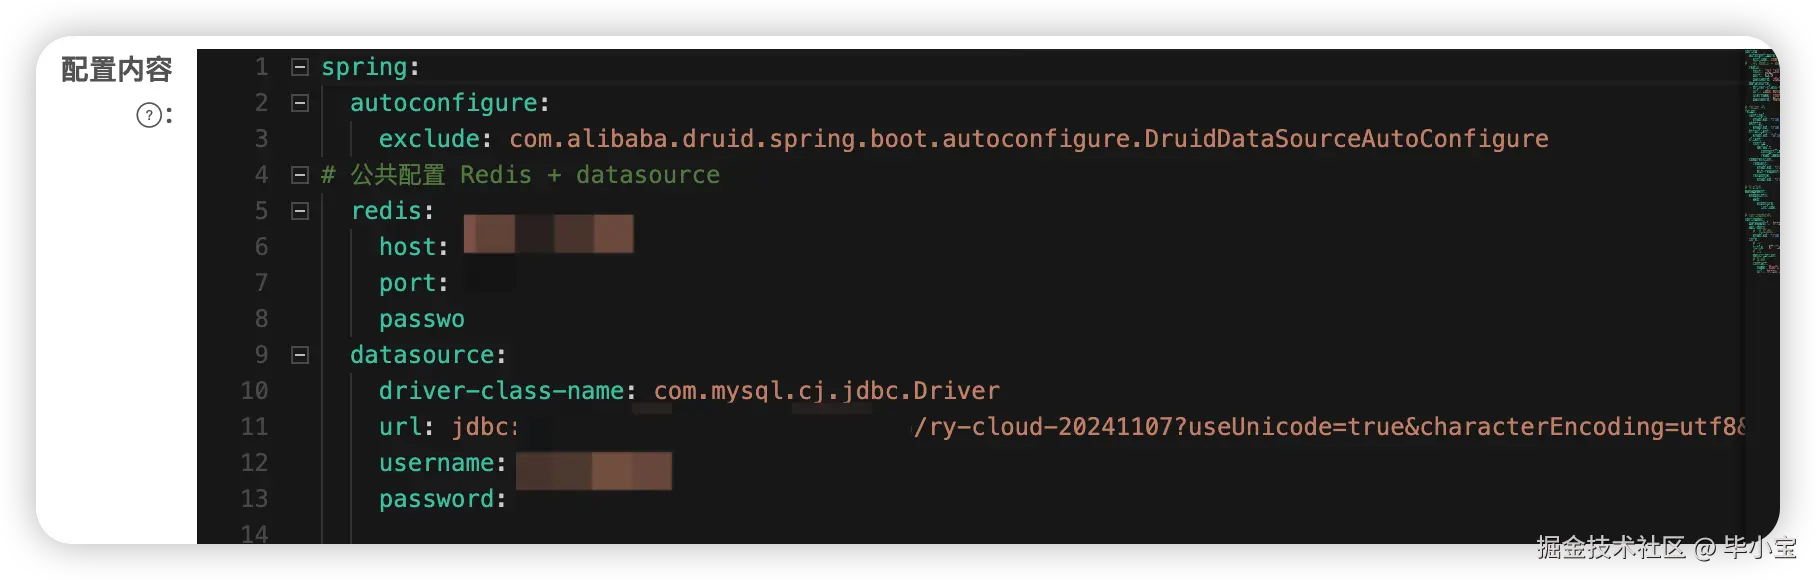Click the 'host:' key
The image size is (1816, 580).
point(413,247)
